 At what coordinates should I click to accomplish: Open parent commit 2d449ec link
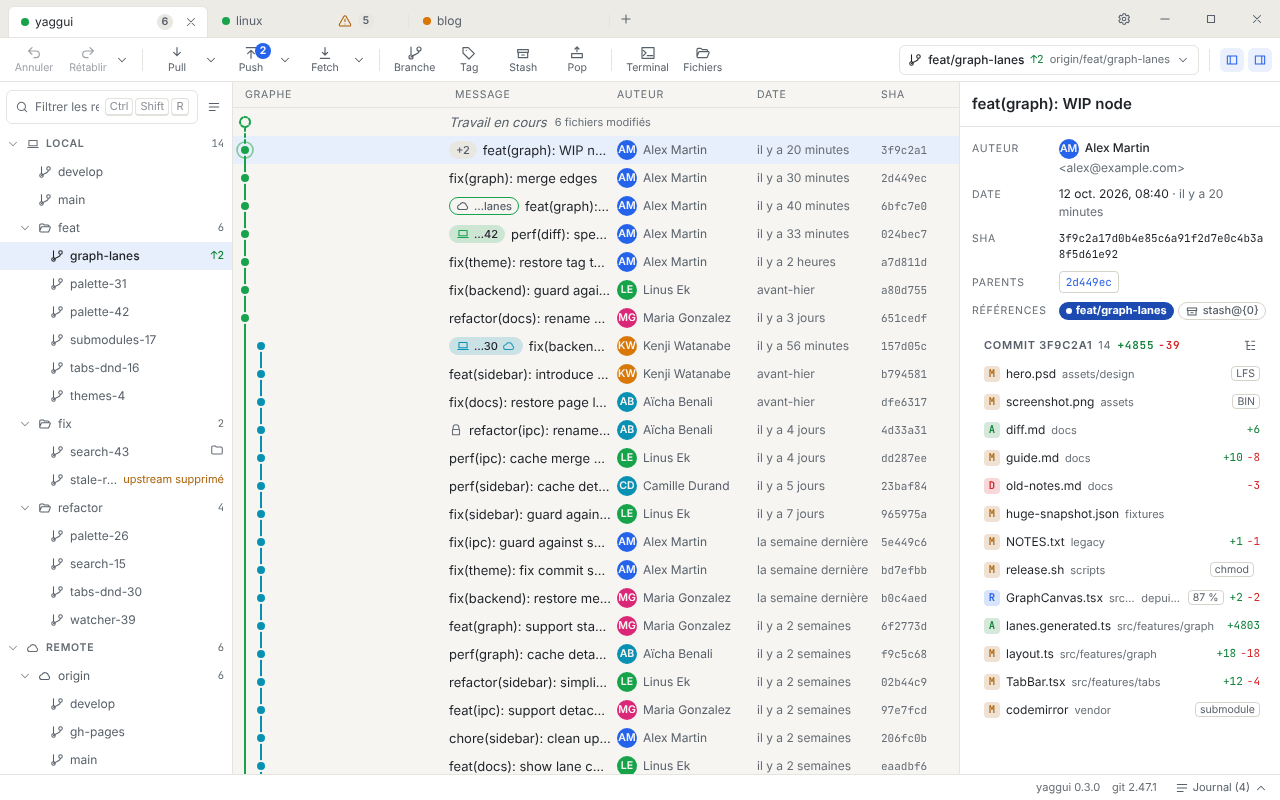[x=1088, y=282]
